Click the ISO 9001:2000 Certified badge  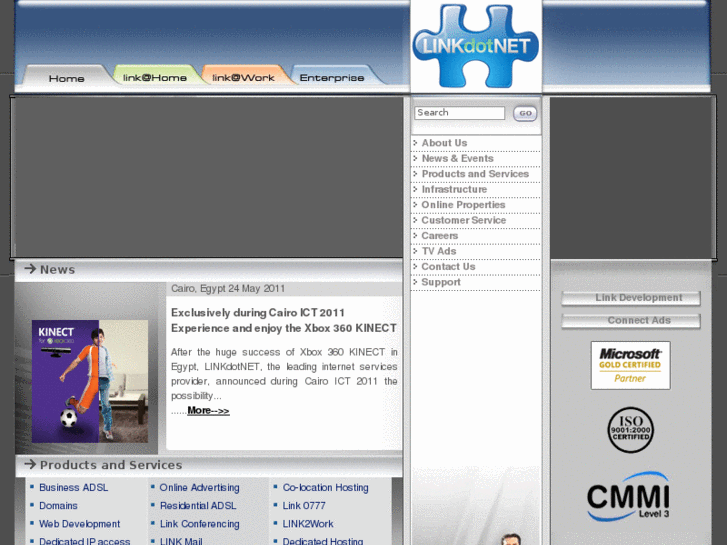[x=631, y=430]
